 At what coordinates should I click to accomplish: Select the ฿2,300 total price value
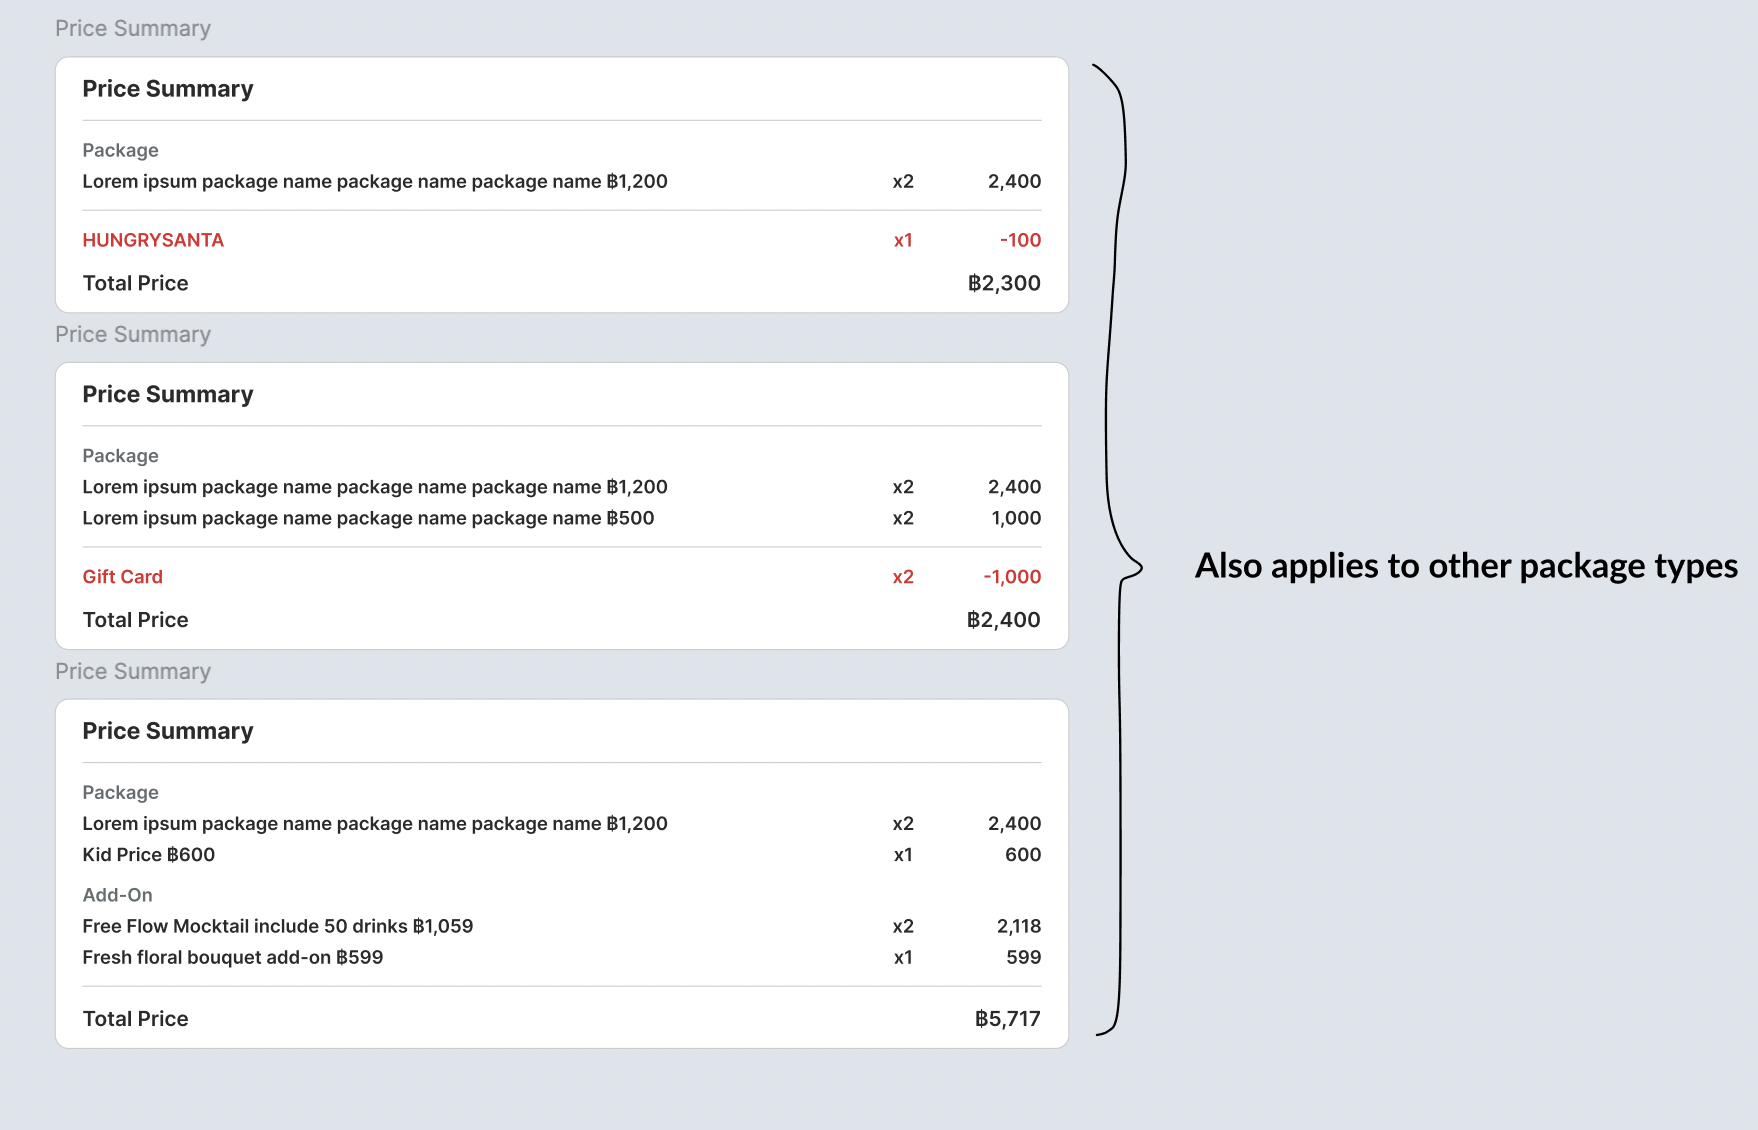click(1004, 283)
